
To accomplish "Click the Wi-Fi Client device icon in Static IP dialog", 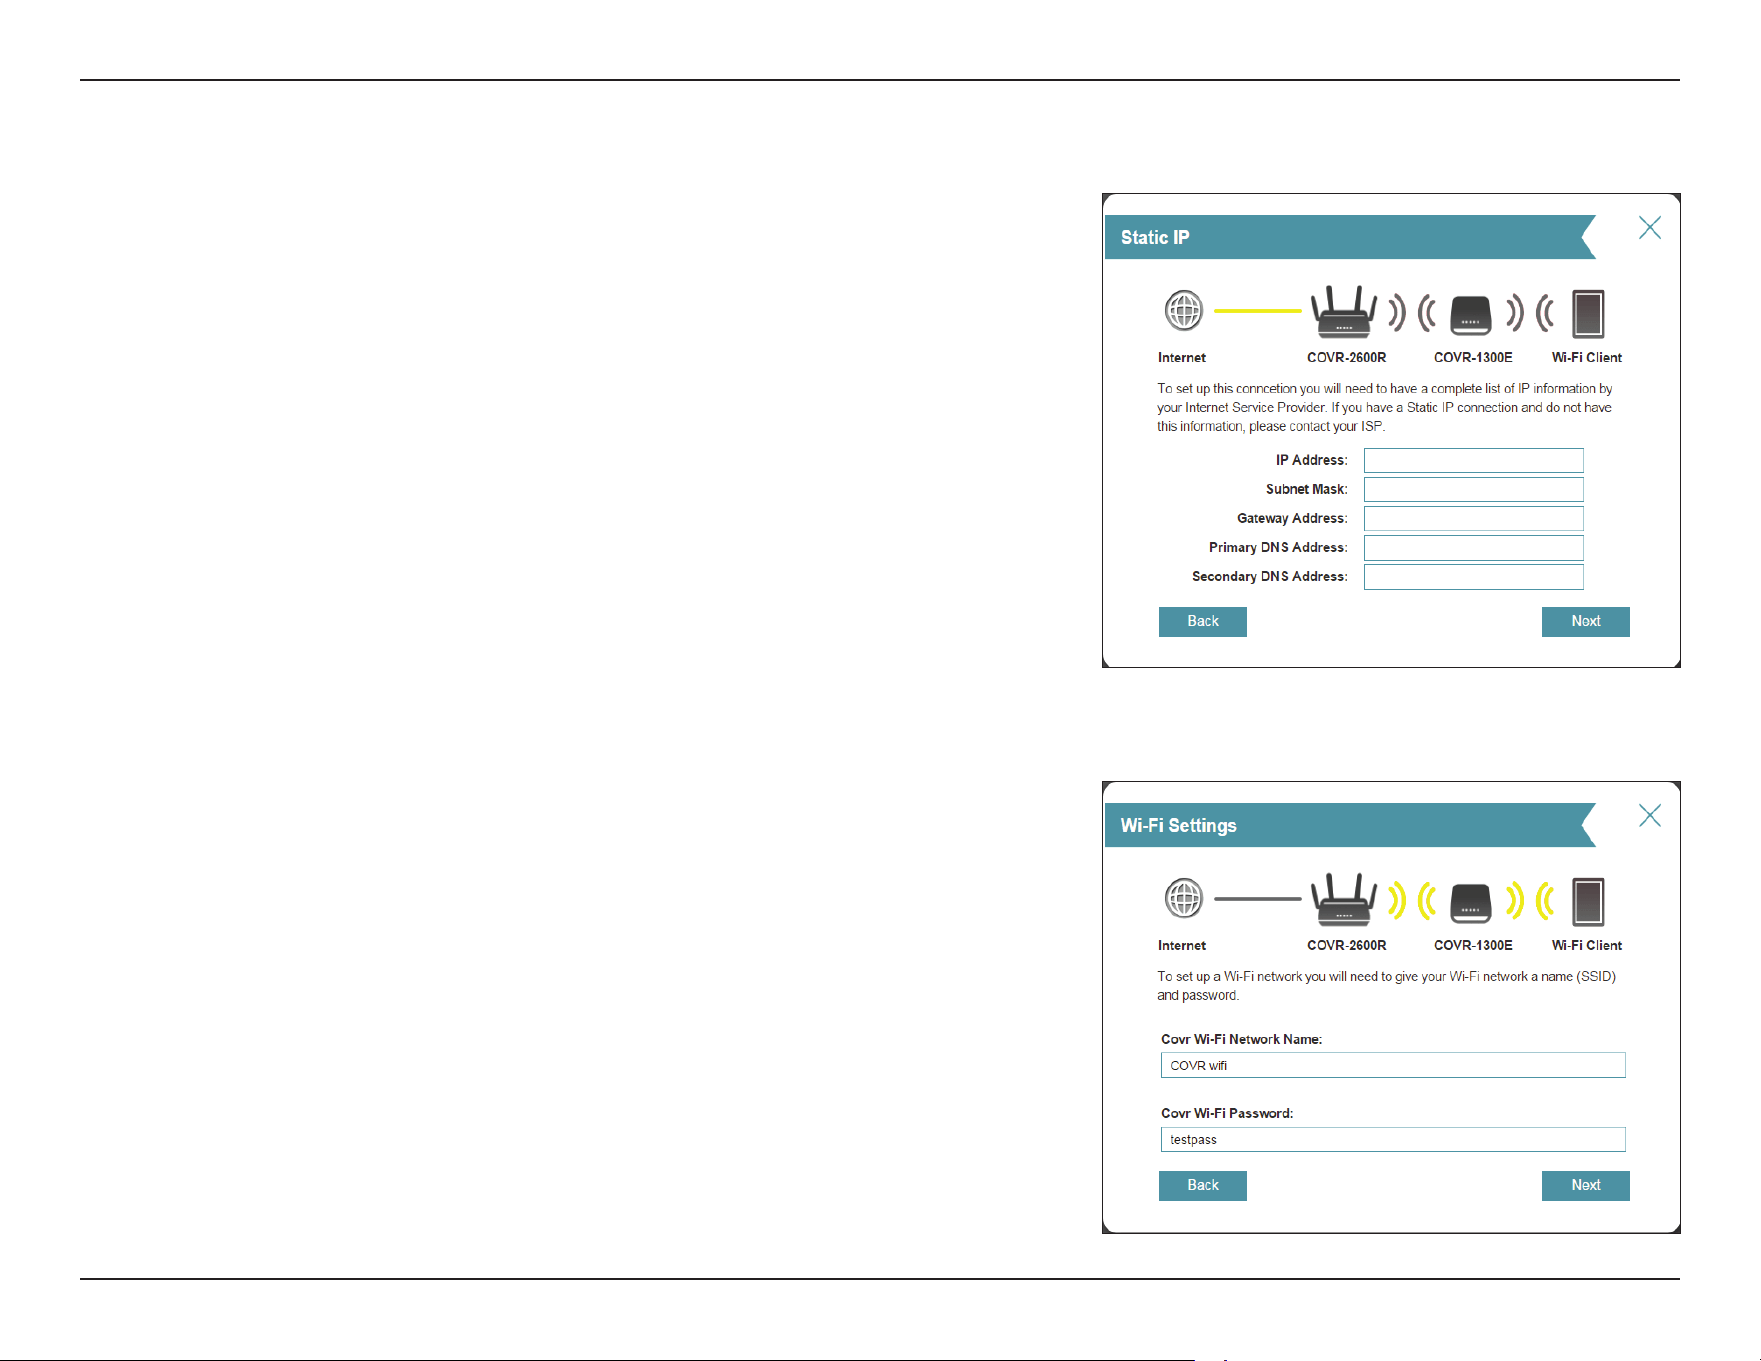I will coord(1588,314).
